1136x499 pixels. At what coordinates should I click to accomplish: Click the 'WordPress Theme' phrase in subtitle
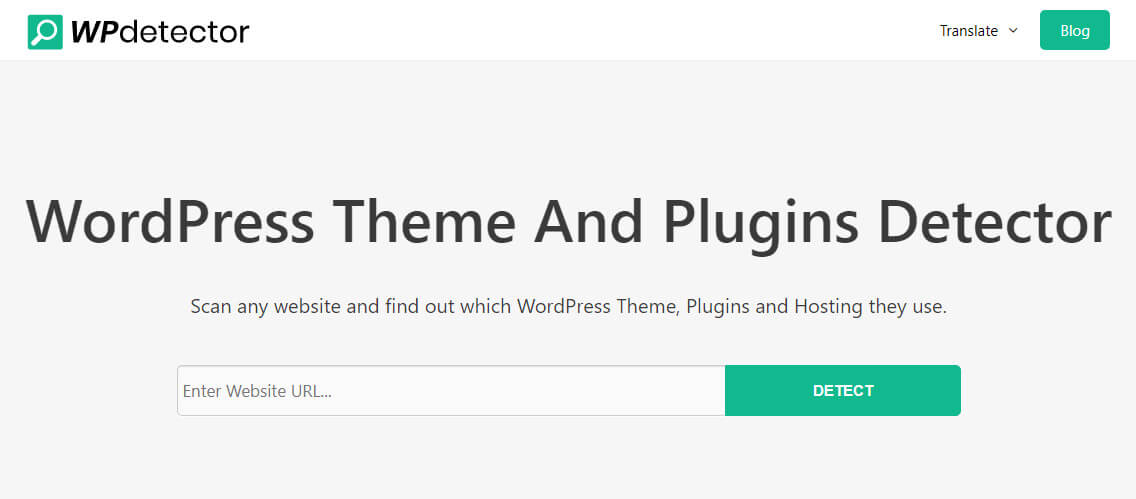tap(598, 306)
